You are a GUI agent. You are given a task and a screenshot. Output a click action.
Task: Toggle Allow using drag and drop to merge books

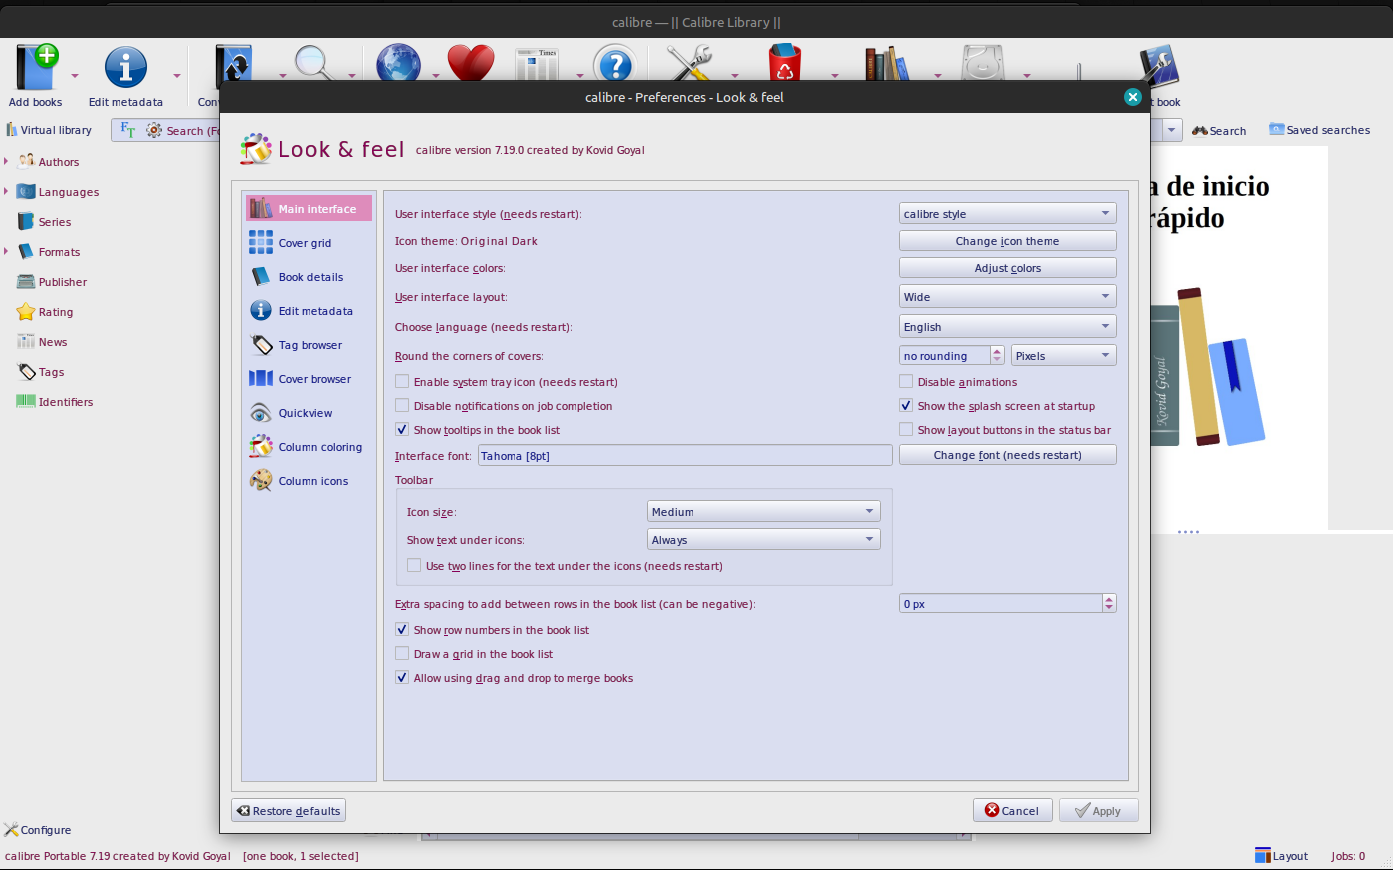coord(402,678)
